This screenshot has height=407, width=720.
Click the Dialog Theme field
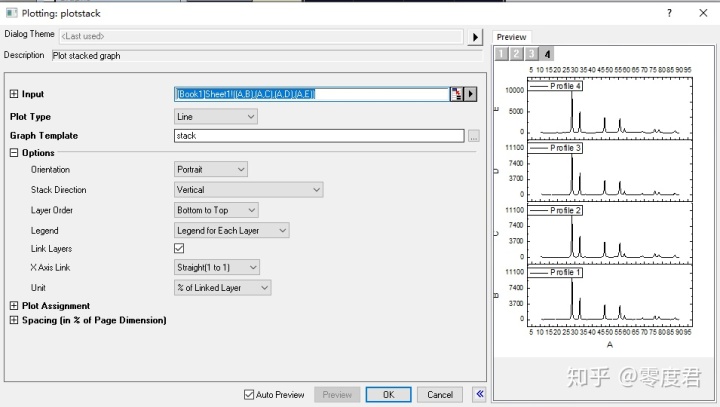pyautogui.click(x=261, y=36)
